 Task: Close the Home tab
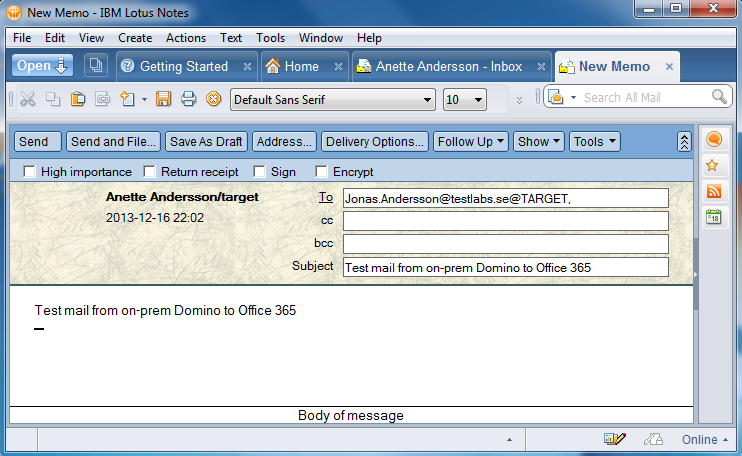338,67
